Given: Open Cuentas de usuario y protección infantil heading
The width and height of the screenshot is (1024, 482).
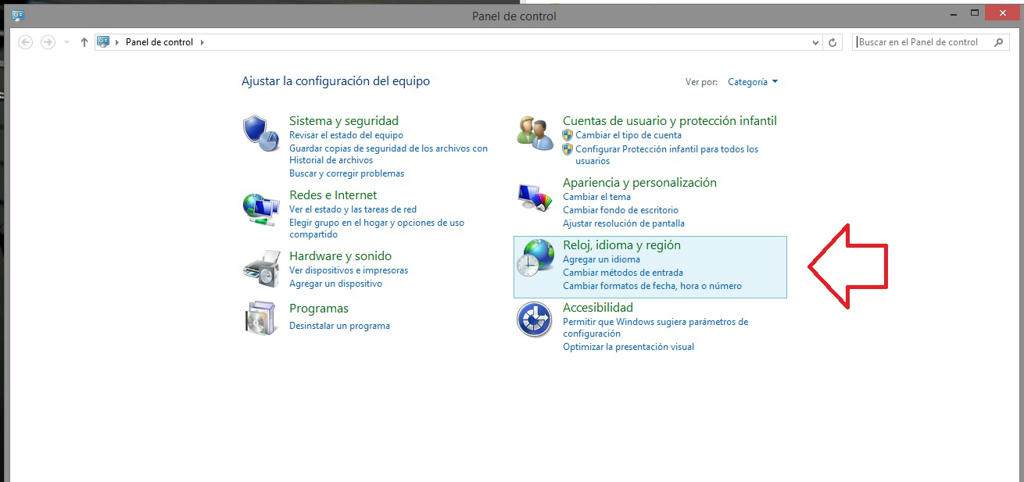Looking at the screenshot, I should click(669, 121).
